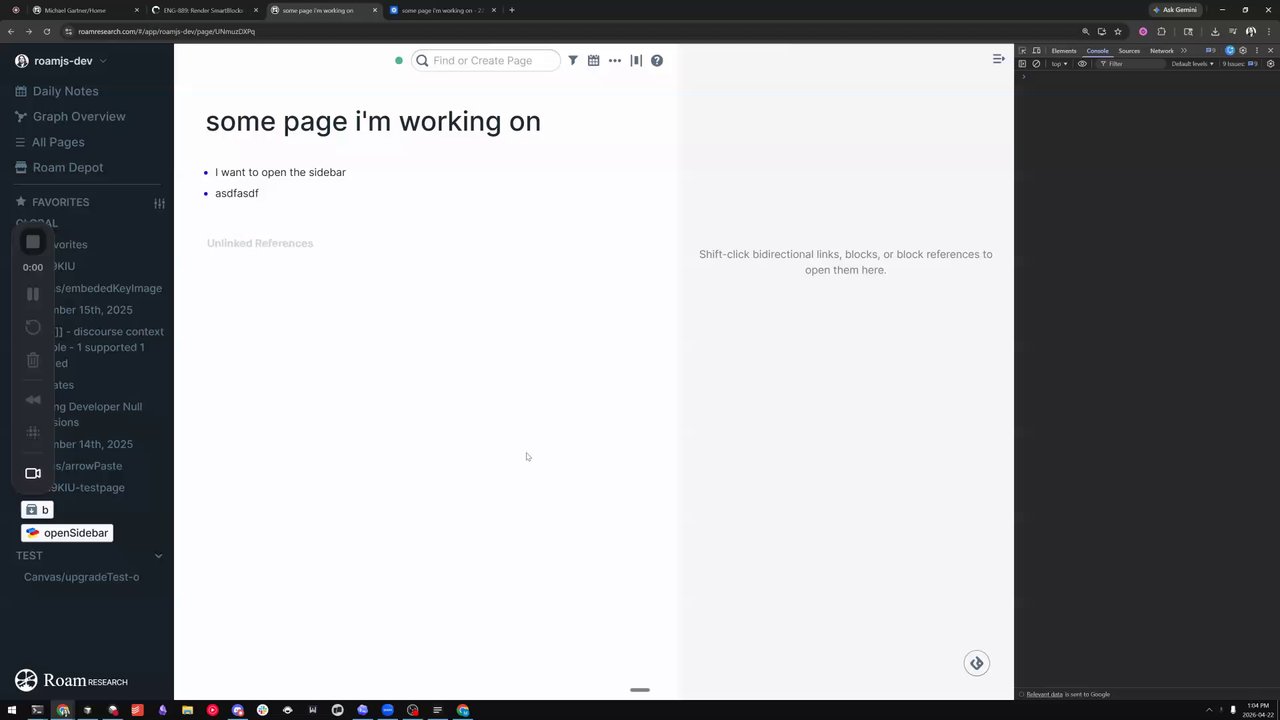Switch to the DevTools Sources tab
This screenshot has width=1280, height=720.
[1129, 51]
